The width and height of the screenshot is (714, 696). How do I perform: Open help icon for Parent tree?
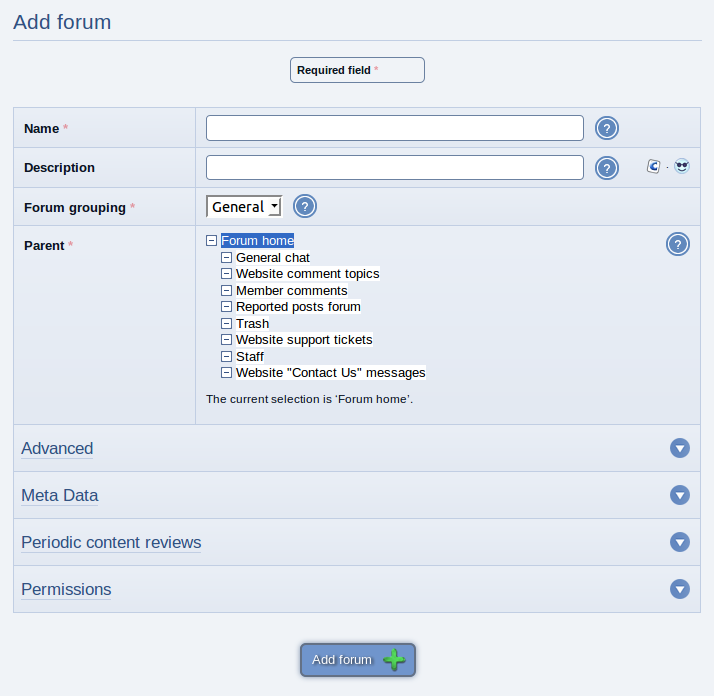[x=678, y=244]
